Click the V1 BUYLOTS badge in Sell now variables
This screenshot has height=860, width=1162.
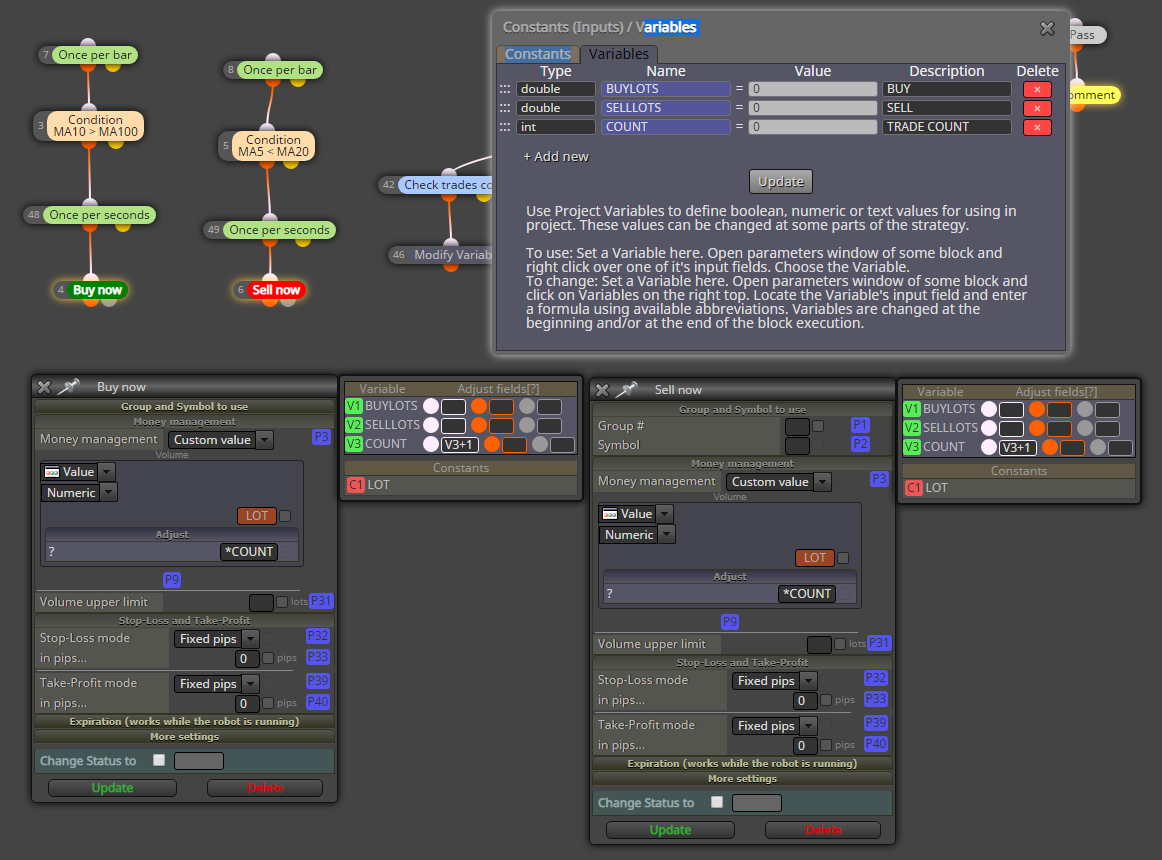point(912,408)
